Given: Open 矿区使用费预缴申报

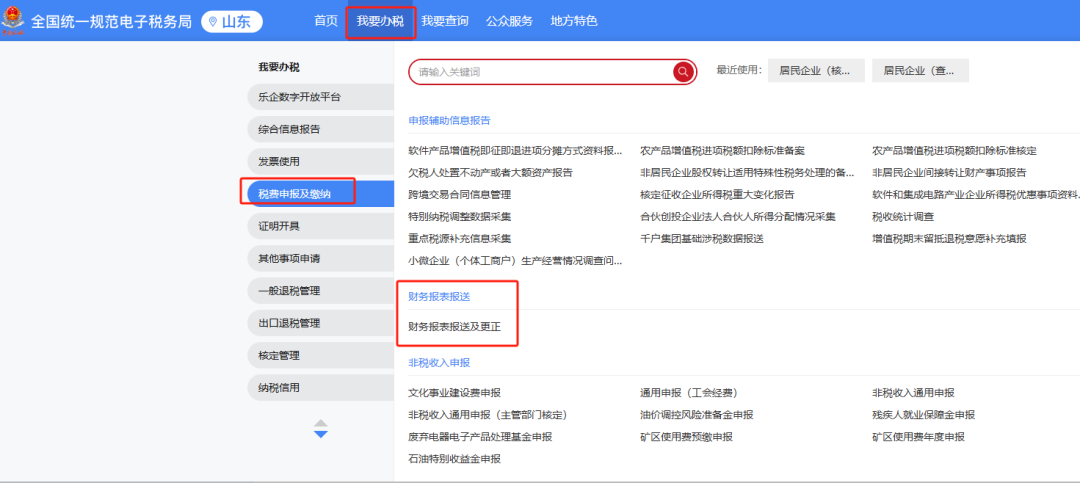Looking at the screenshot, I should (x=686, y=437).
